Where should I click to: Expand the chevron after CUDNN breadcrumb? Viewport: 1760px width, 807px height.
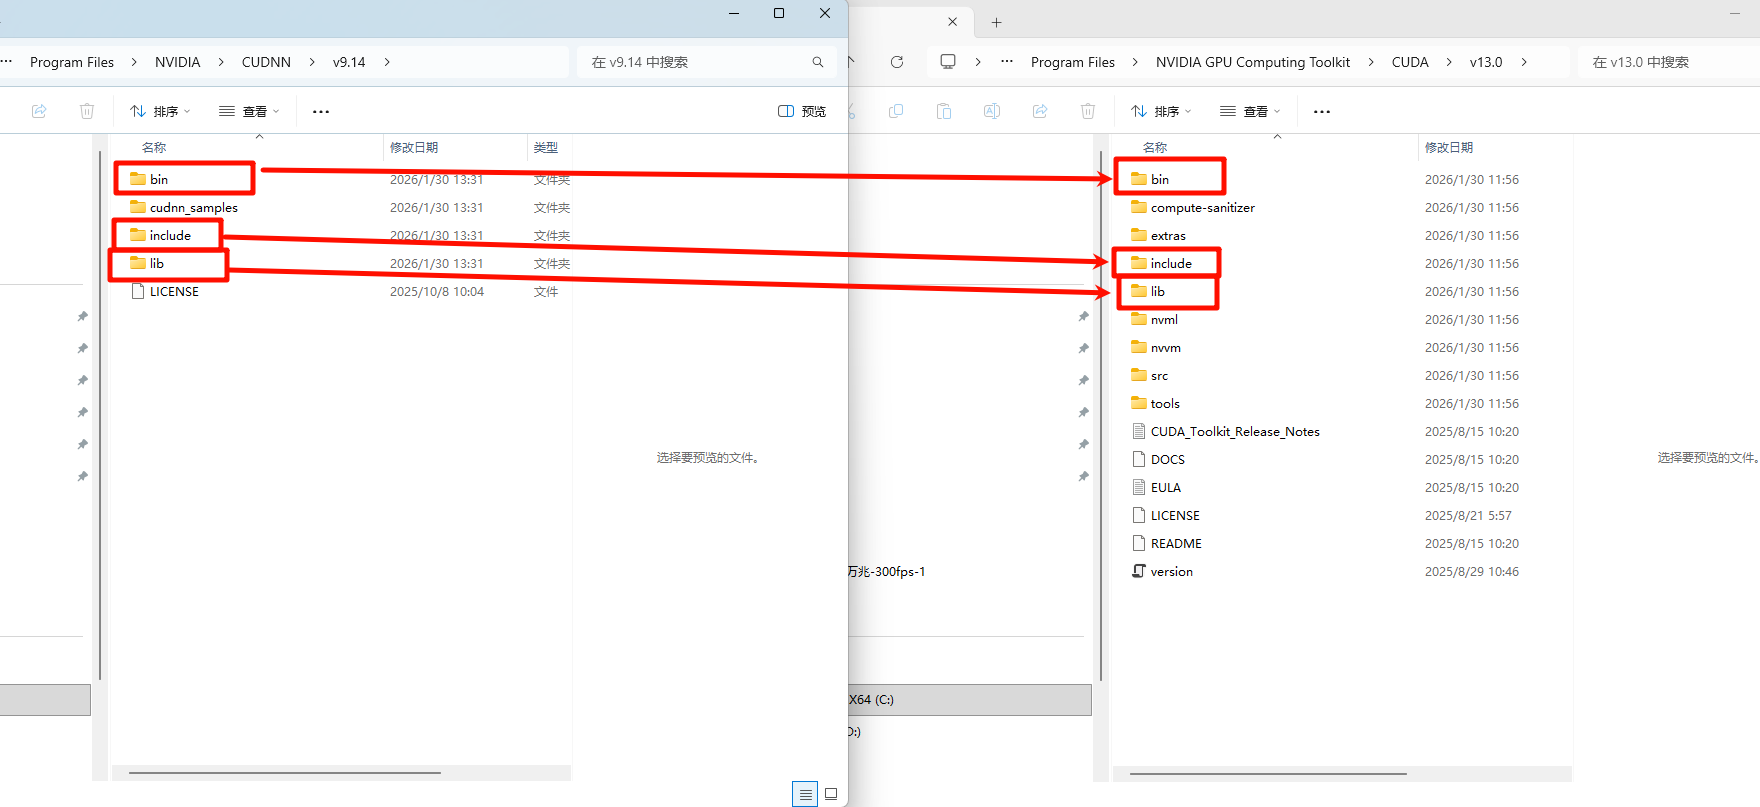click(312, 62)
